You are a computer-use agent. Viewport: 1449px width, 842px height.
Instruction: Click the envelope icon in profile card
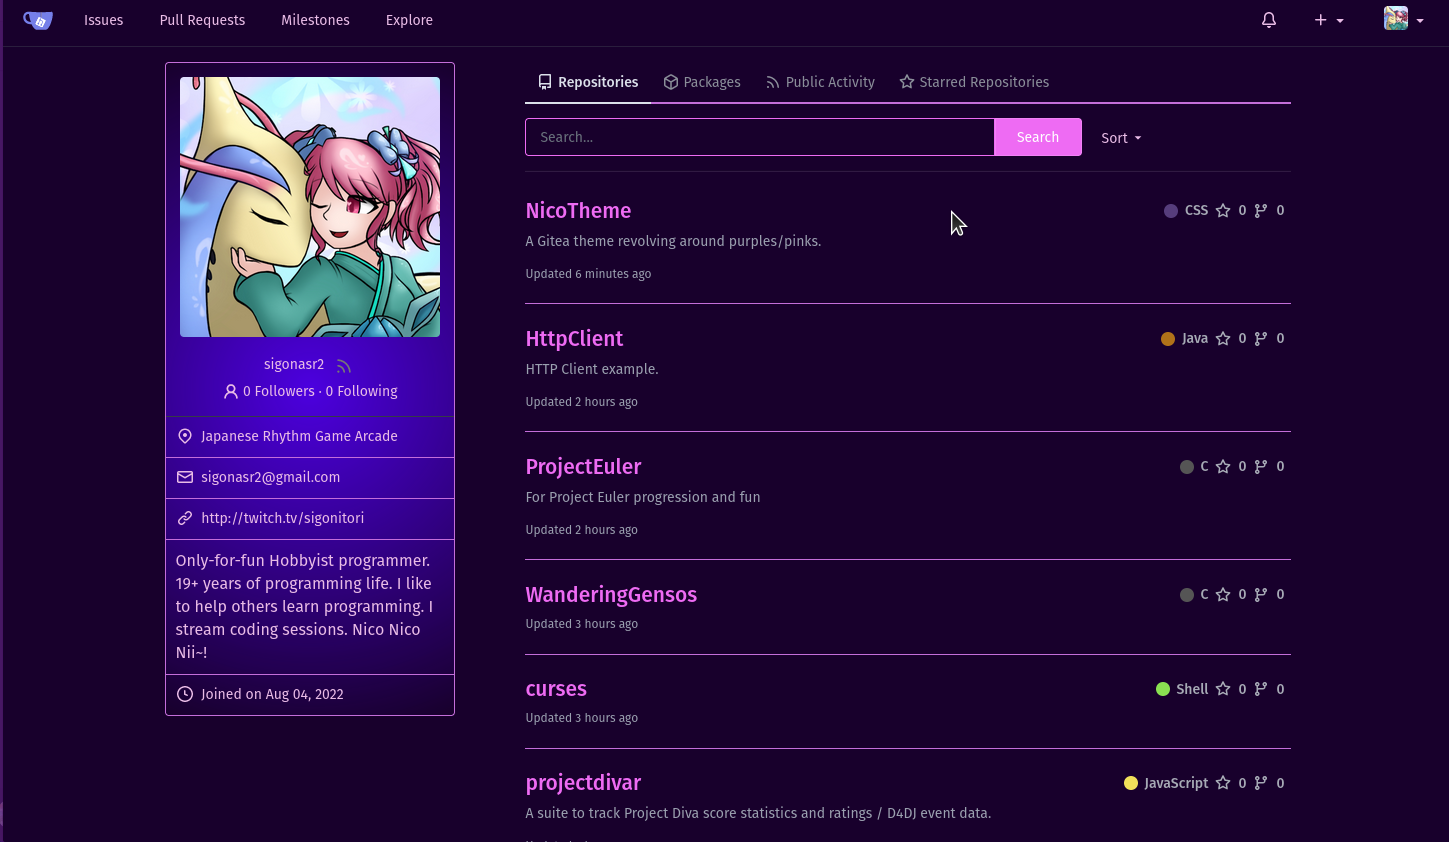click(x=185, y=477)
